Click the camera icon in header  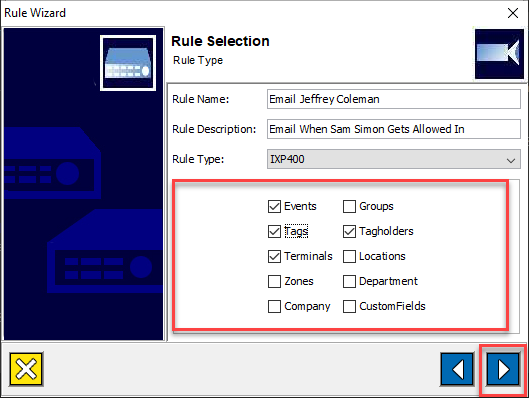499,54
